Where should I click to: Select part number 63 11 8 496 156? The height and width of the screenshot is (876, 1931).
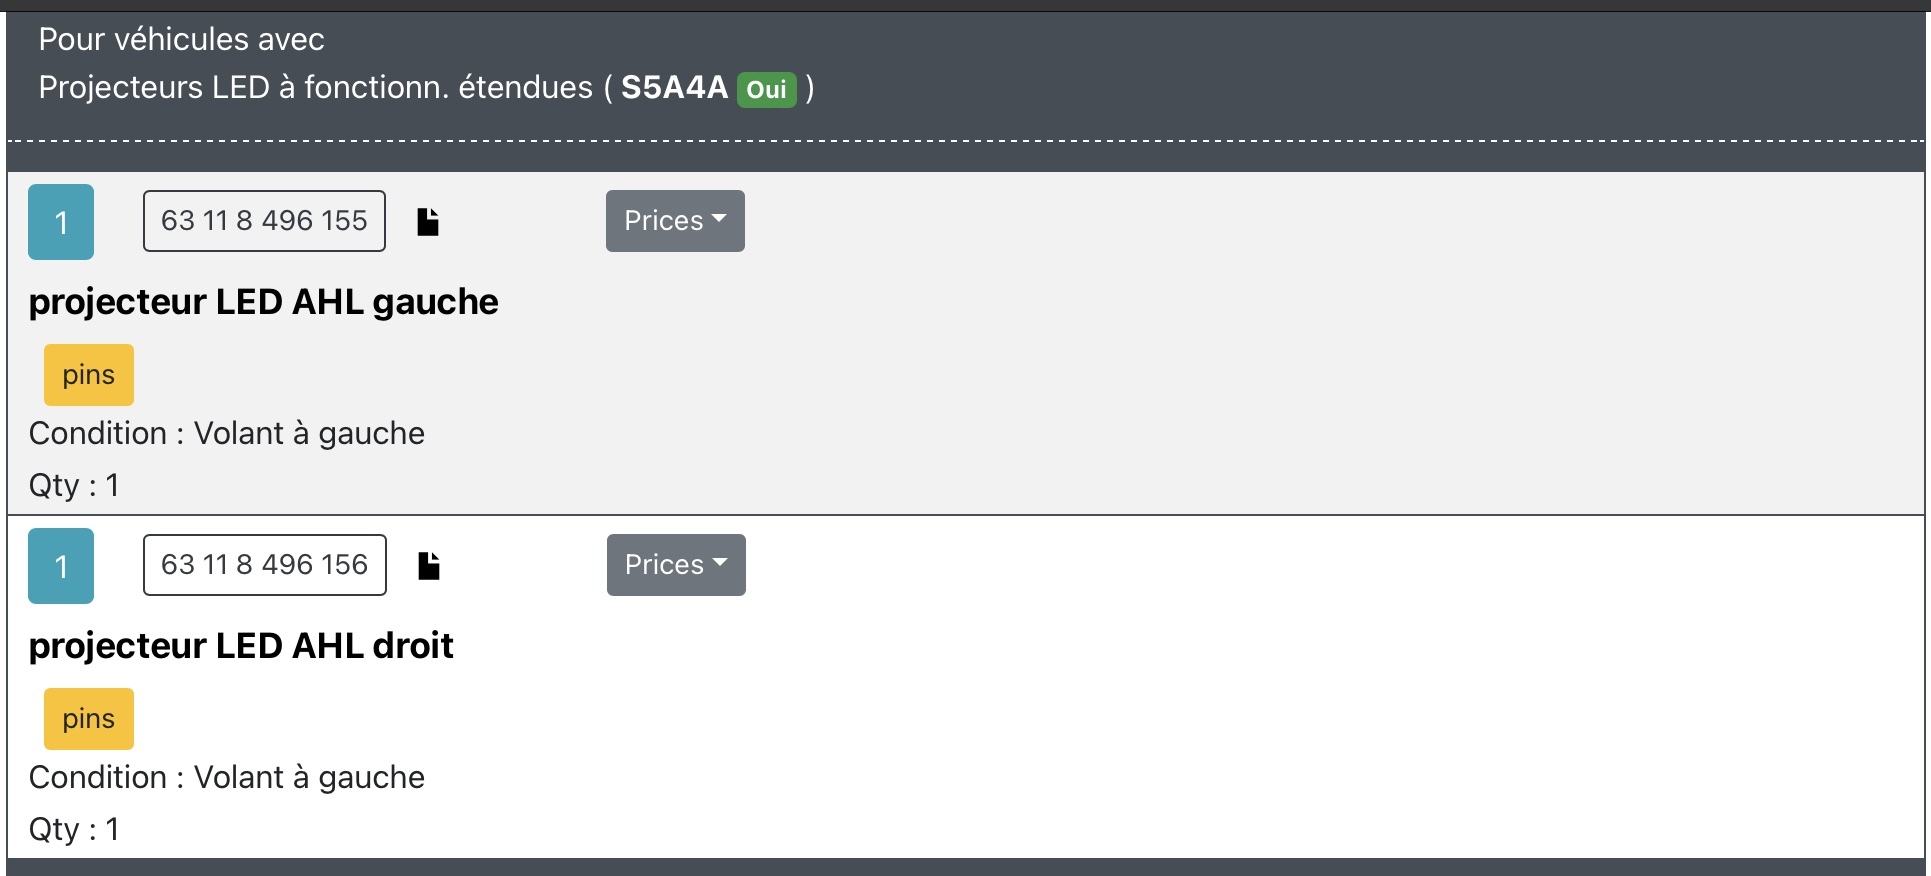click(265, 565)
